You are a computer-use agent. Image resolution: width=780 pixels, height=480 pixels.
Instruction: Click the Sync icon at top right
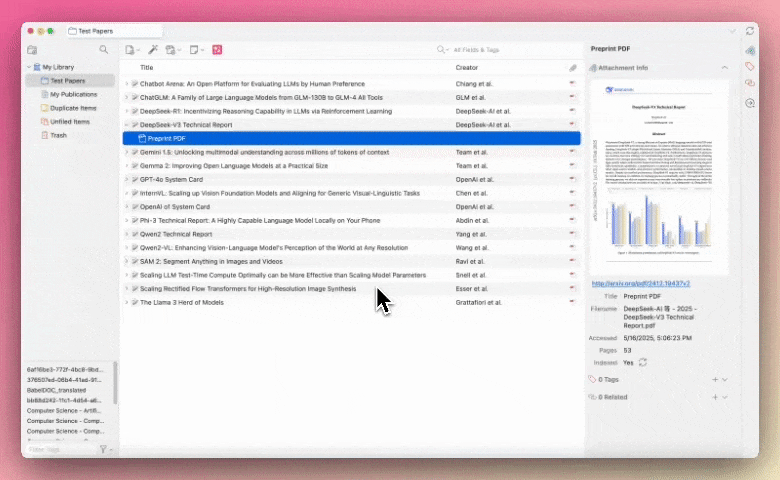[x=750, y=31]
